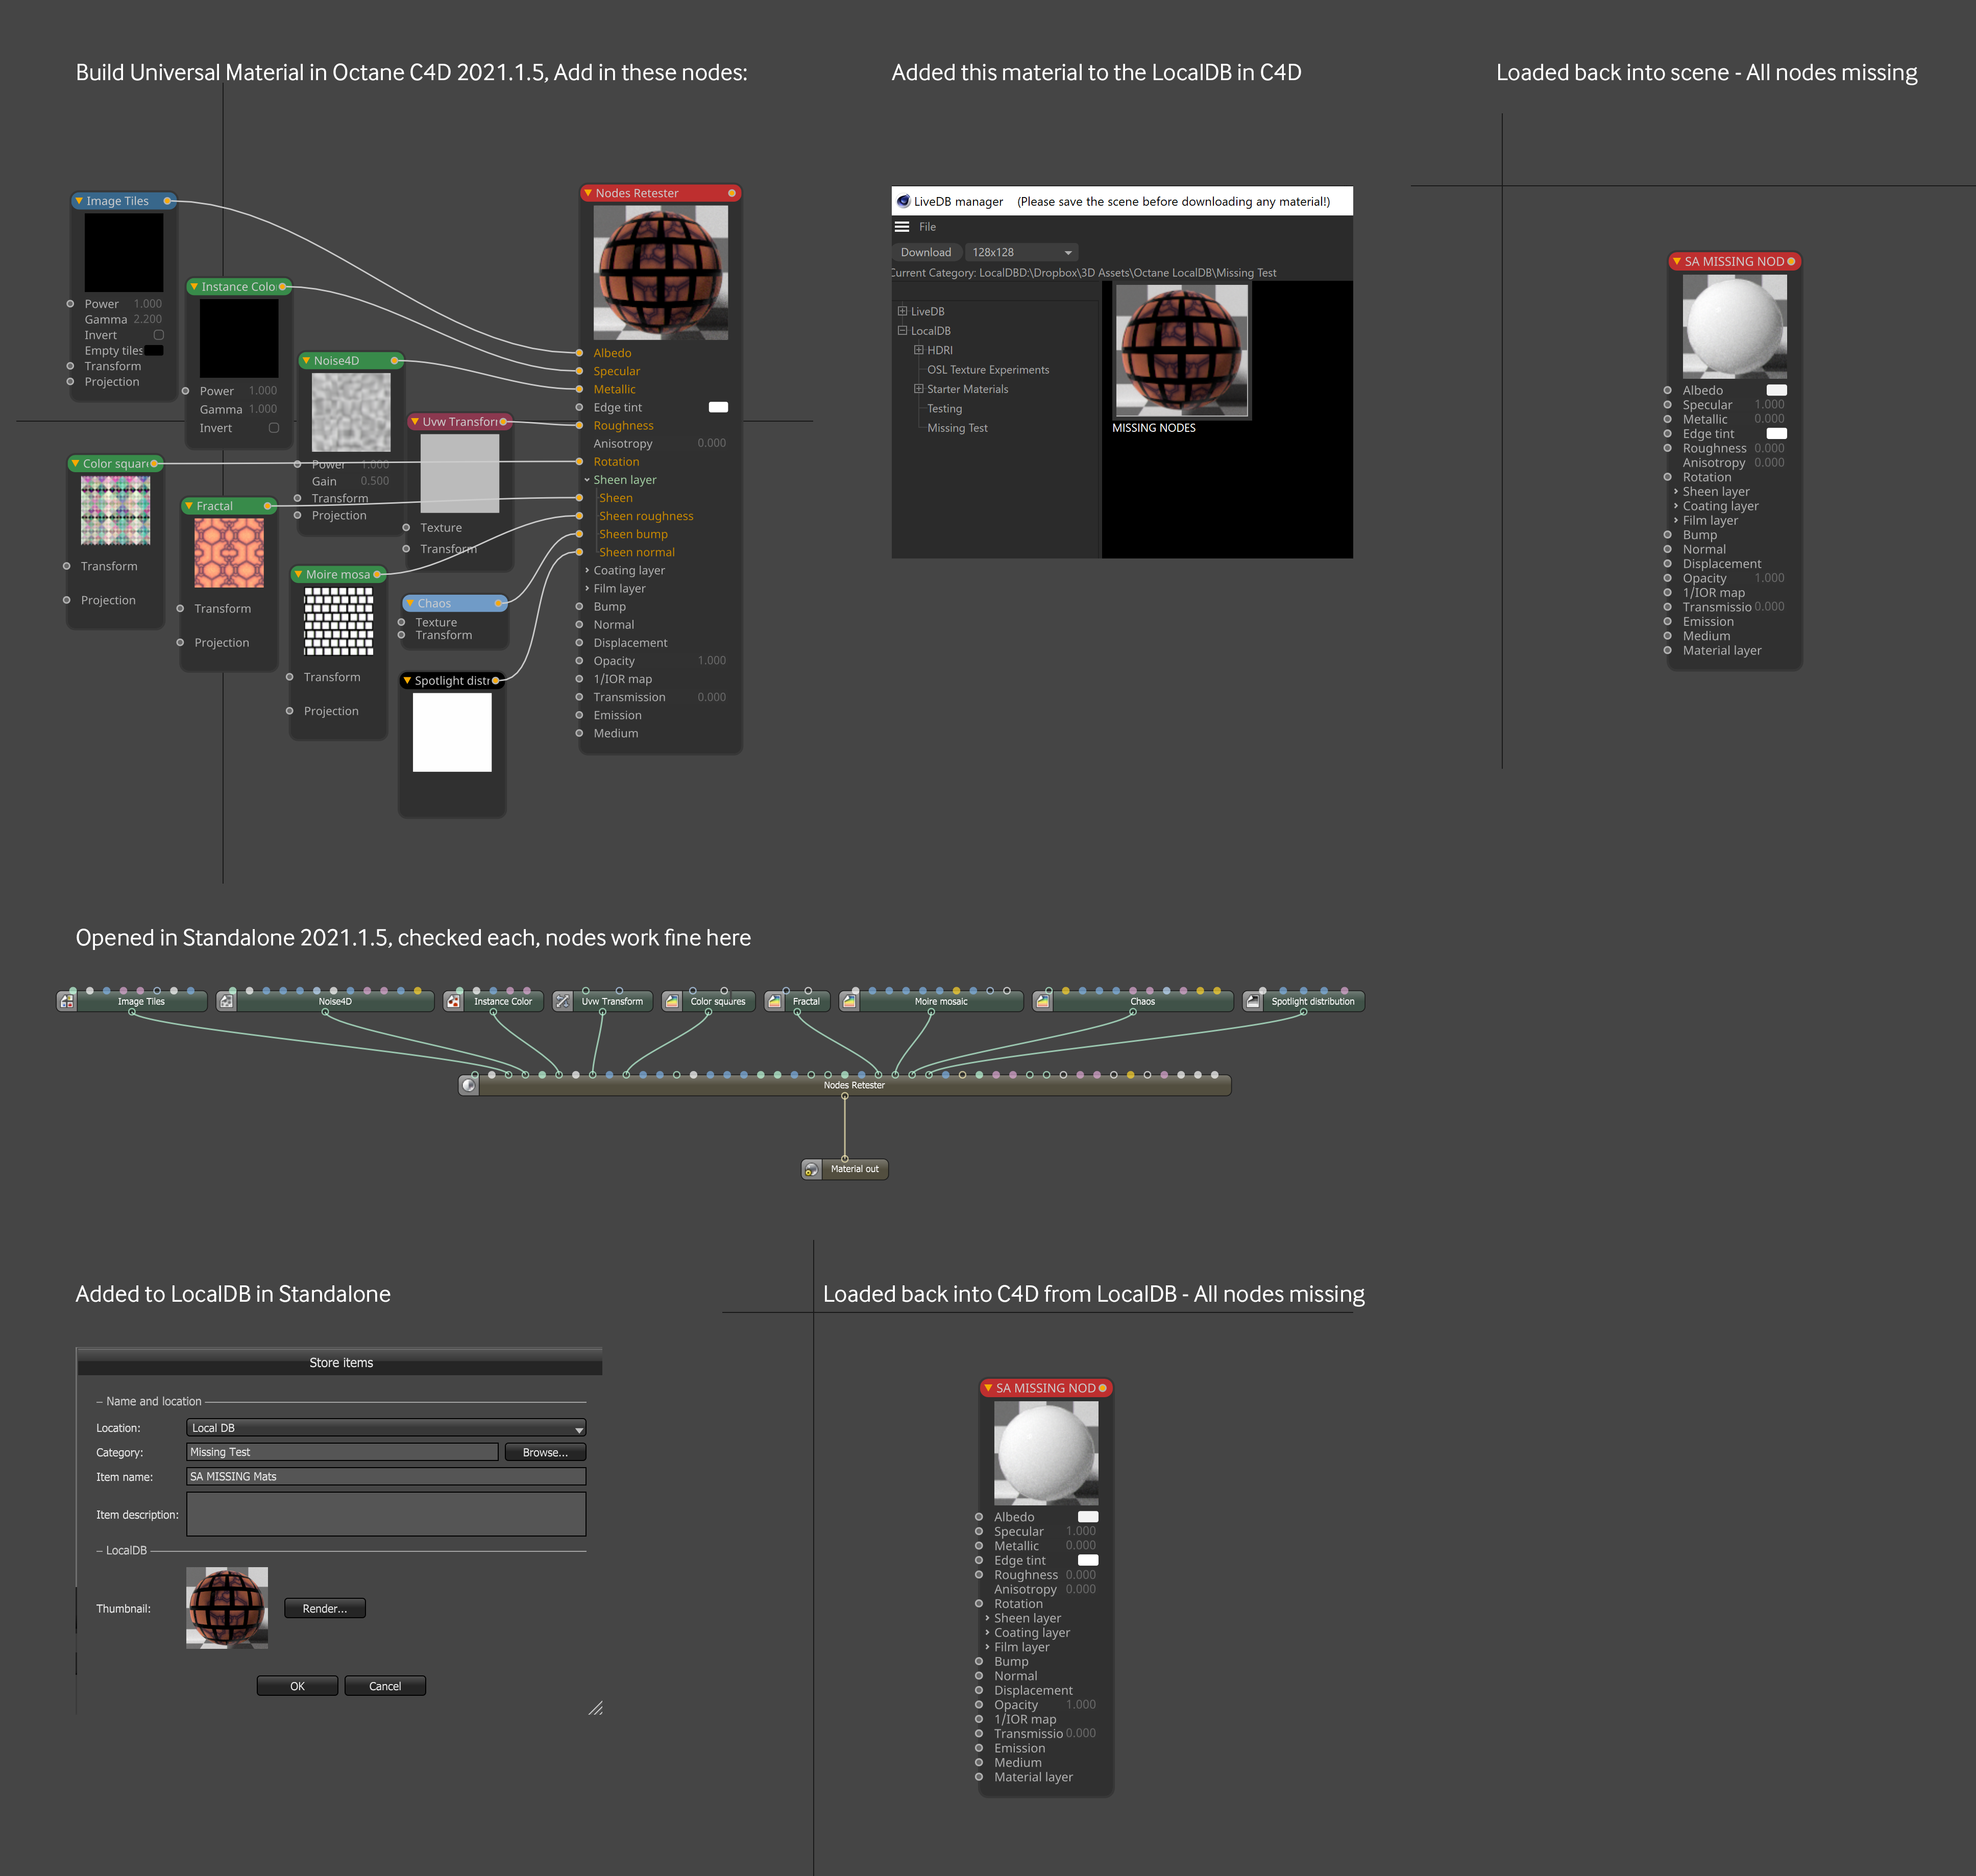This screenshot has width=1976, height=1876.
Task: Click the Uvw Transform standalone node icon
Action: click(563, 1001)
